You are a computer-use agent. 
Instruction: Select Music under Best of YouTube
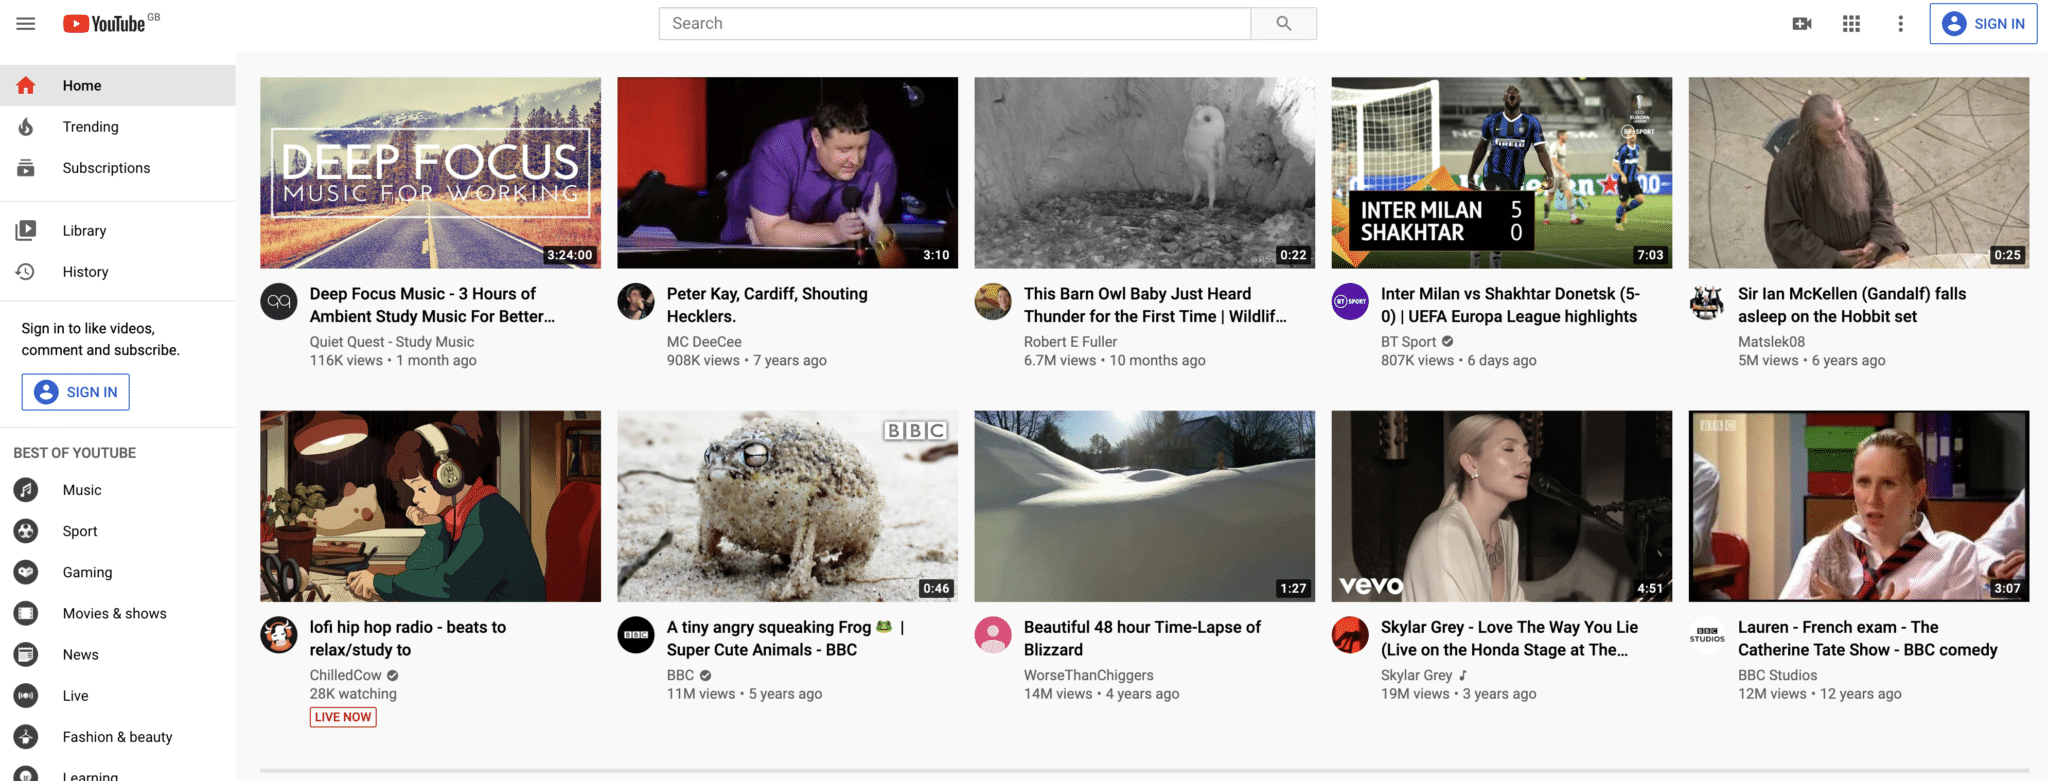[118, 490]
